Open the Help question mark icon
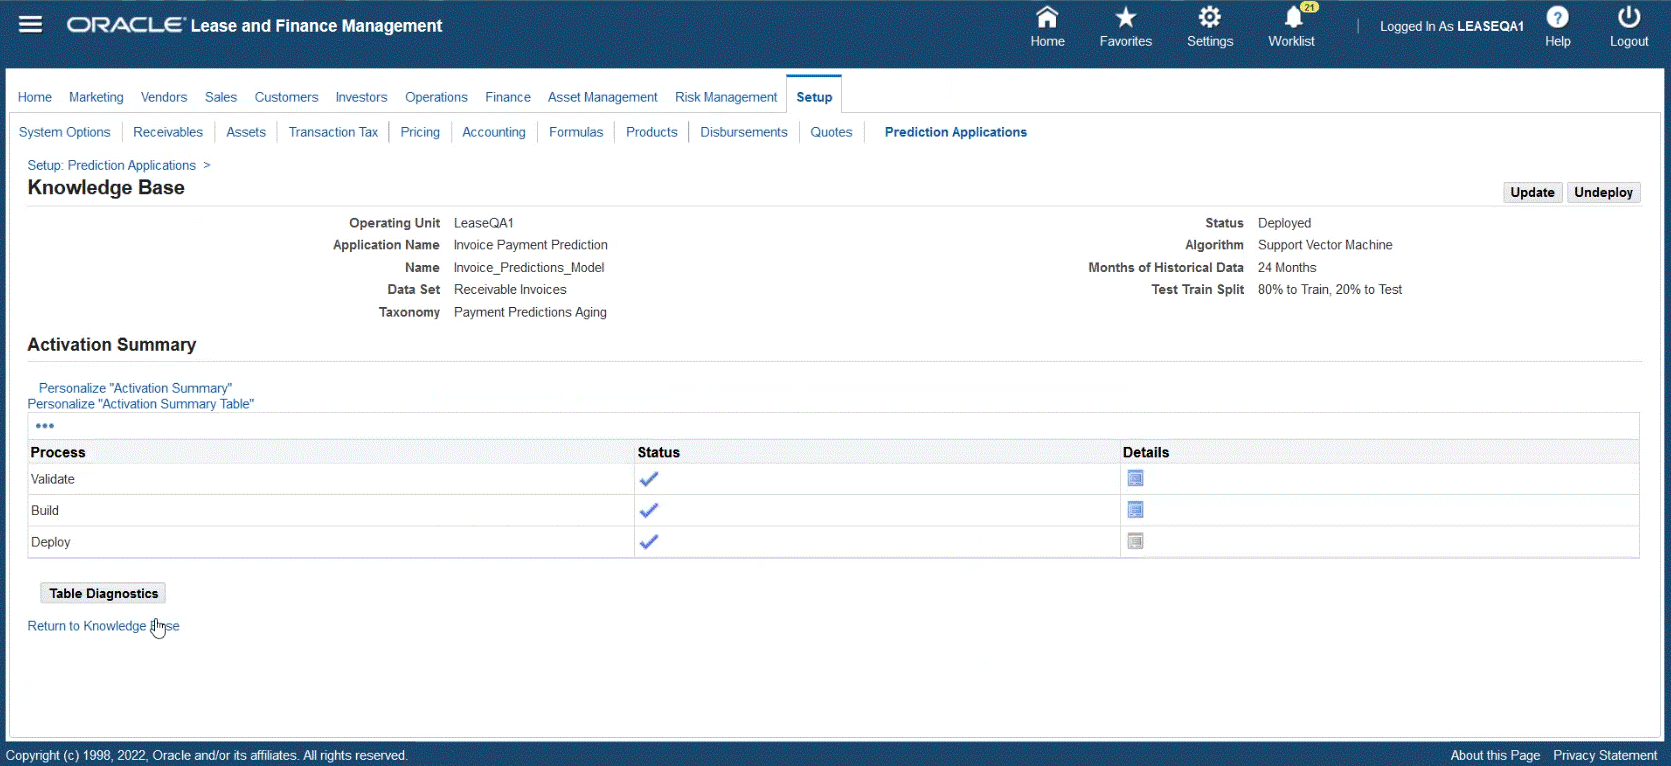The width and height of the screenshot is (1671, 766). point(1557,17)
